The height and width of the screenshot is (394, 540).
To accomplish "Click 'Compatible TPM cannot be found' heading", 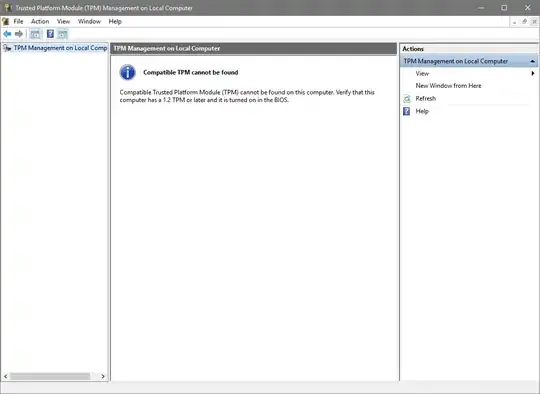I will (190, 72).
